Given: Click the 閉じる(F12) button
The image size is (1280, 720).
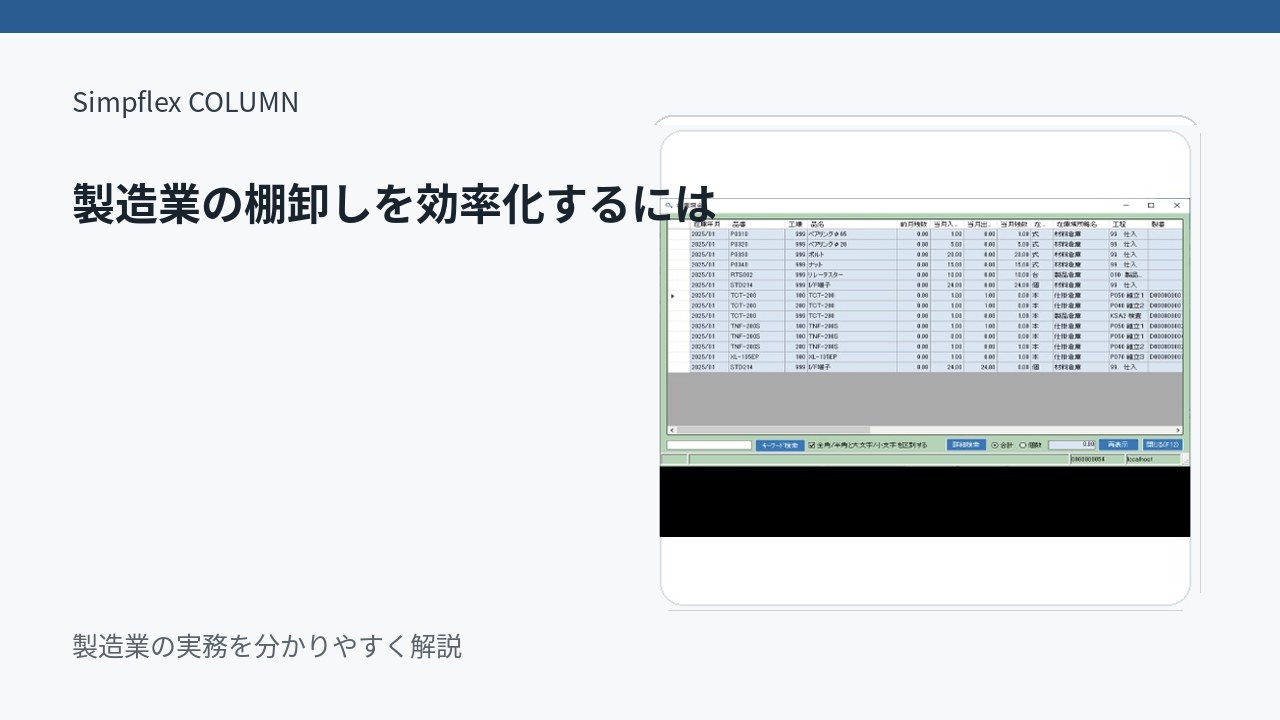Looking at the screenshot, I should (1162, 445).
